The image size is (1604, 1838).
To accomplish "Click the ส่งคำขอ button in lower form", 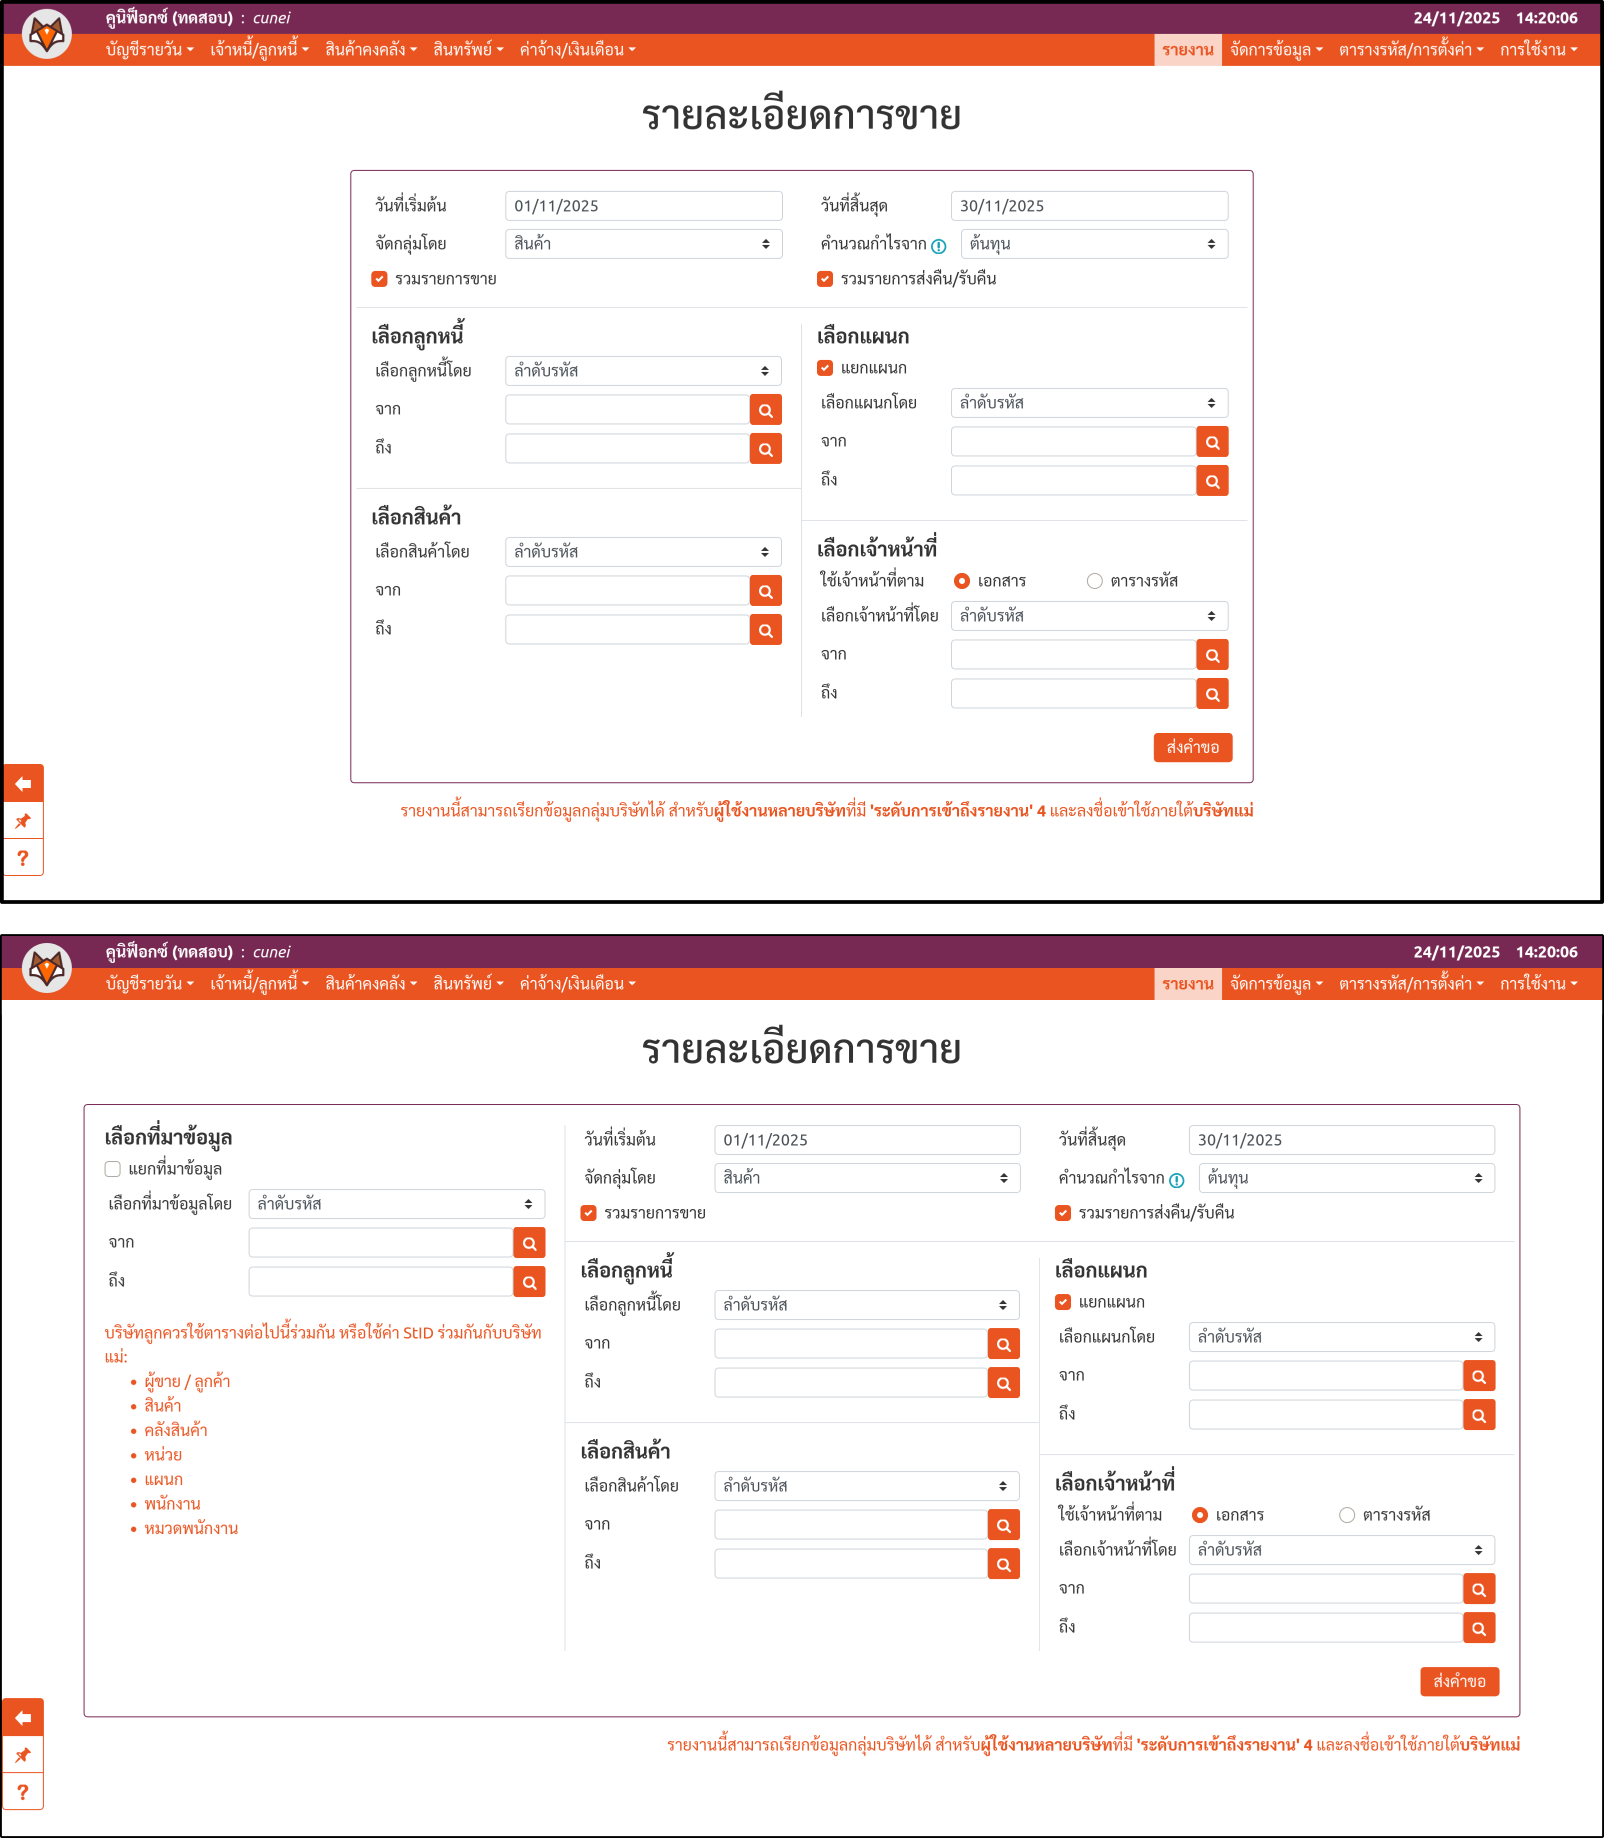I will (x=1459, y=1682).
